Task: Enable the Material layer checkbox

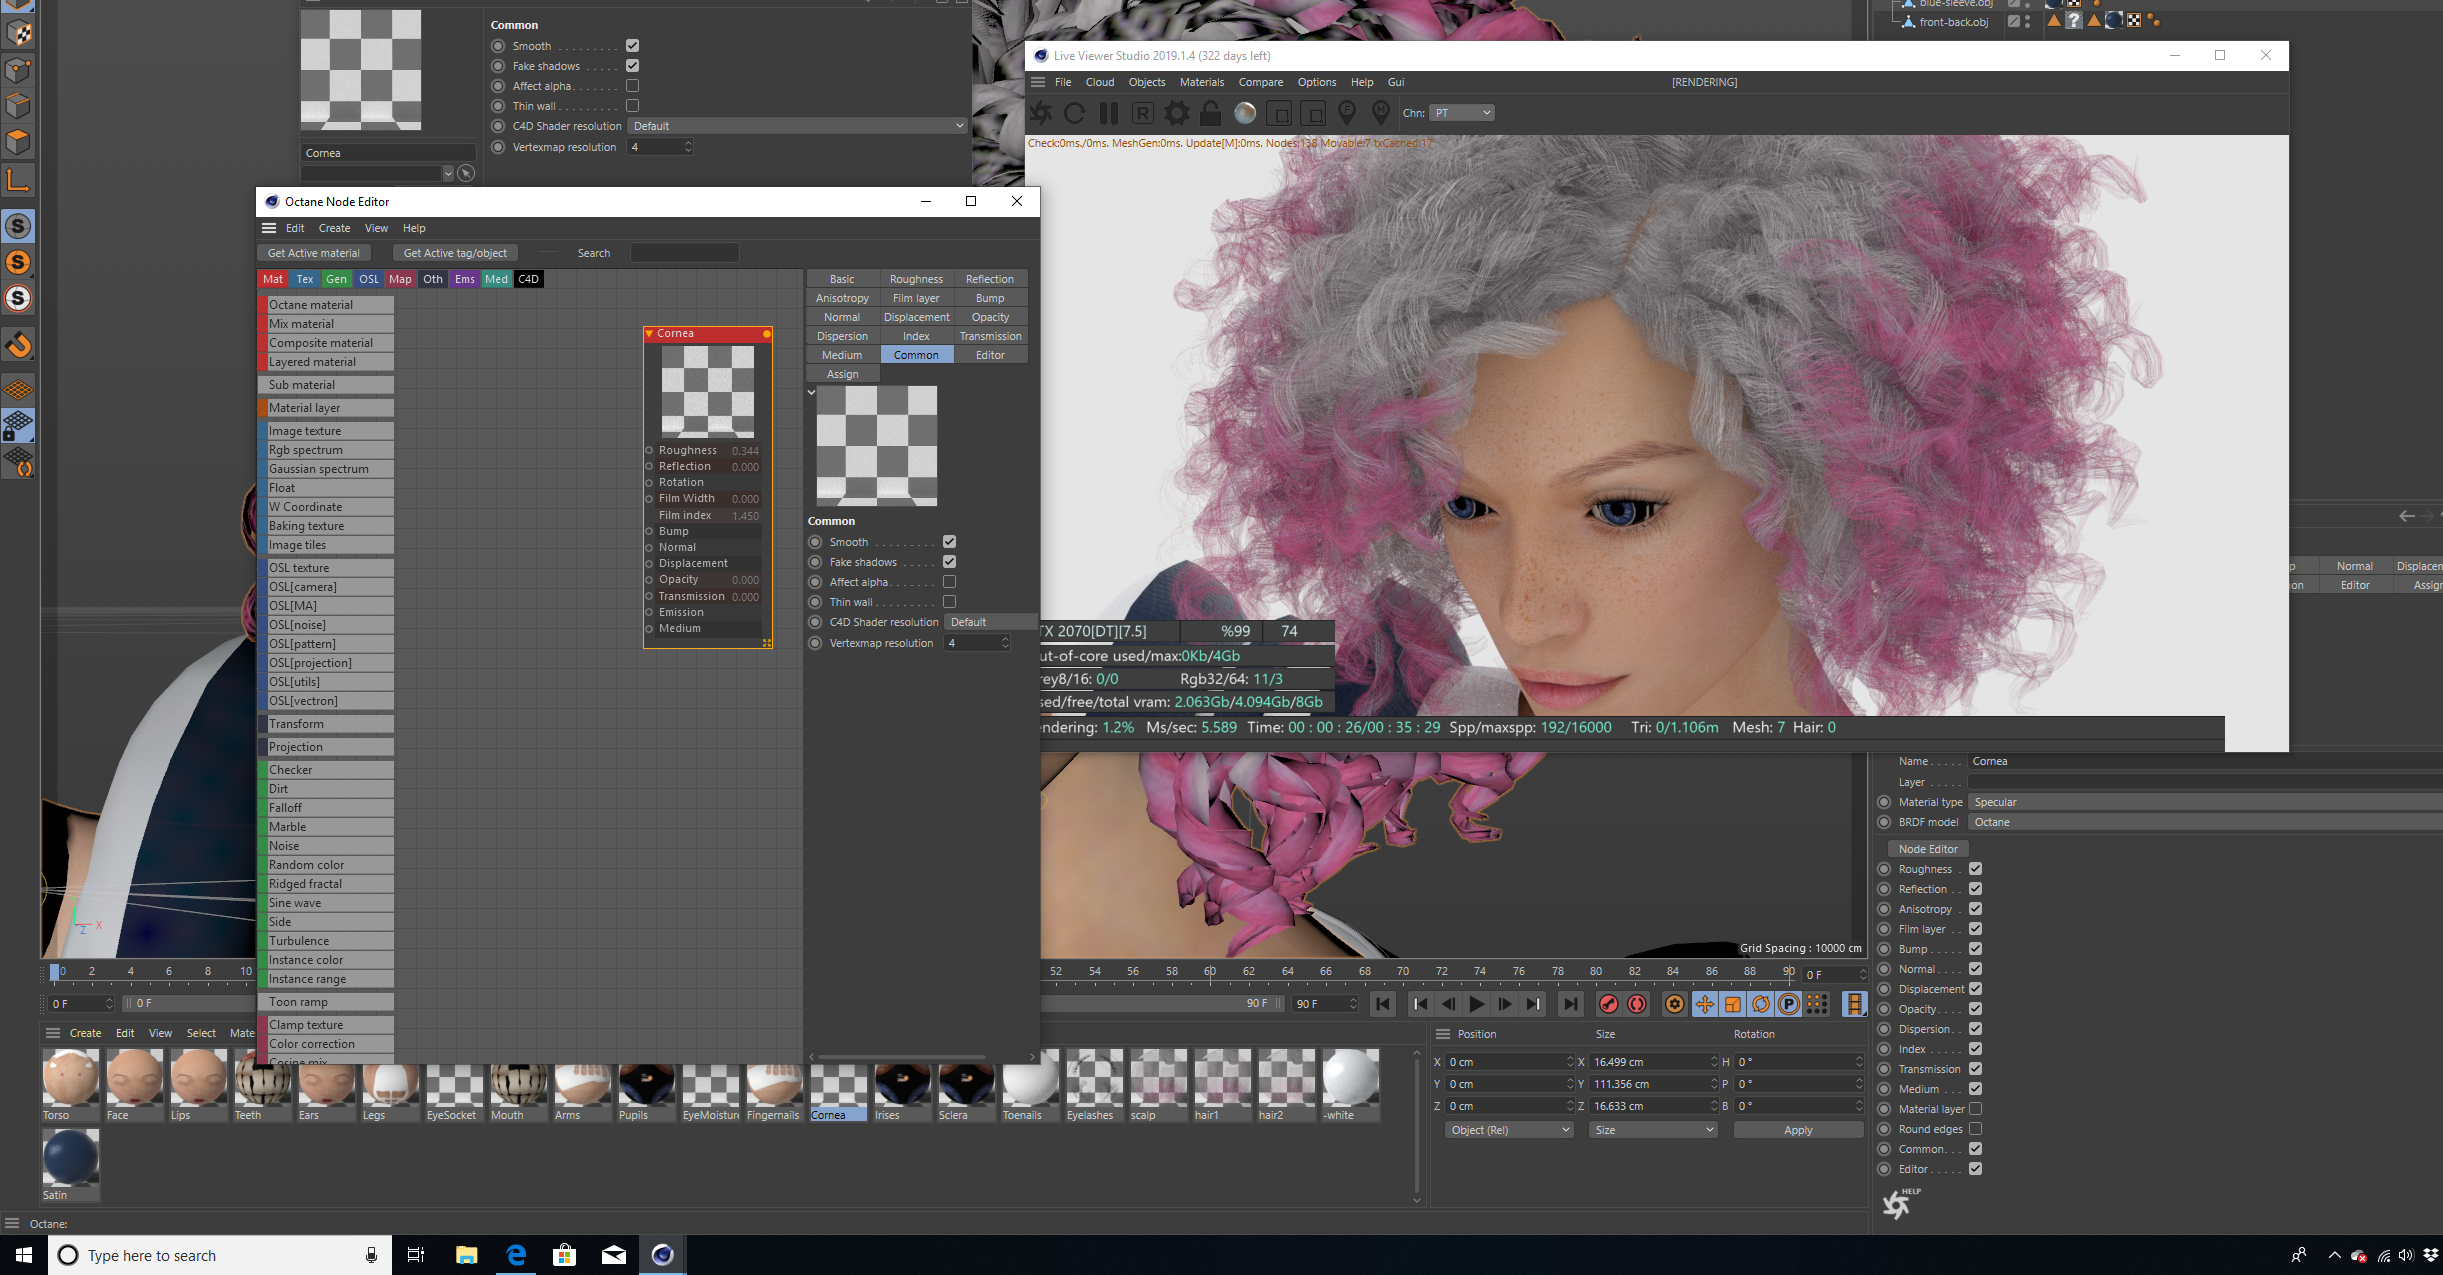Action: tap(1975, 1109)
